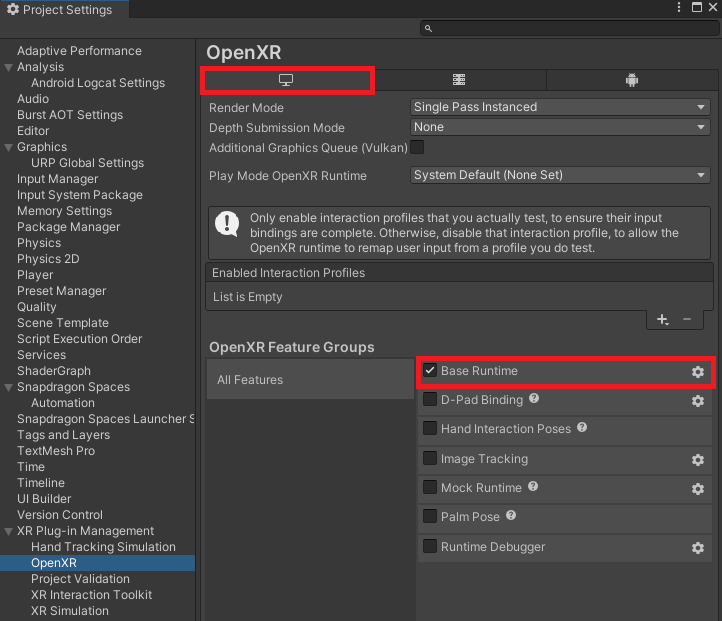
Task: Maximize the Project Settings window
Action: click(x=697, y=7)
